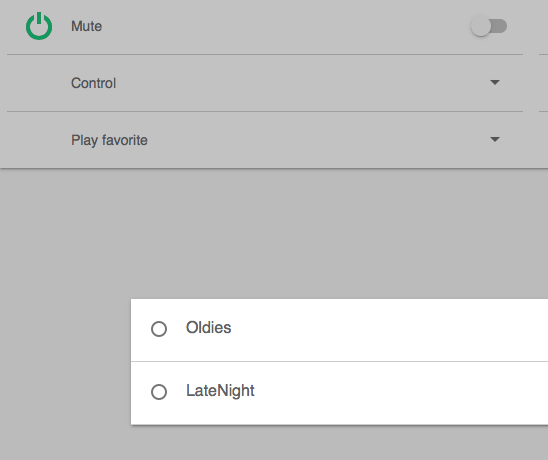
Task: Click the Control label text
Action: click(93, 83)
